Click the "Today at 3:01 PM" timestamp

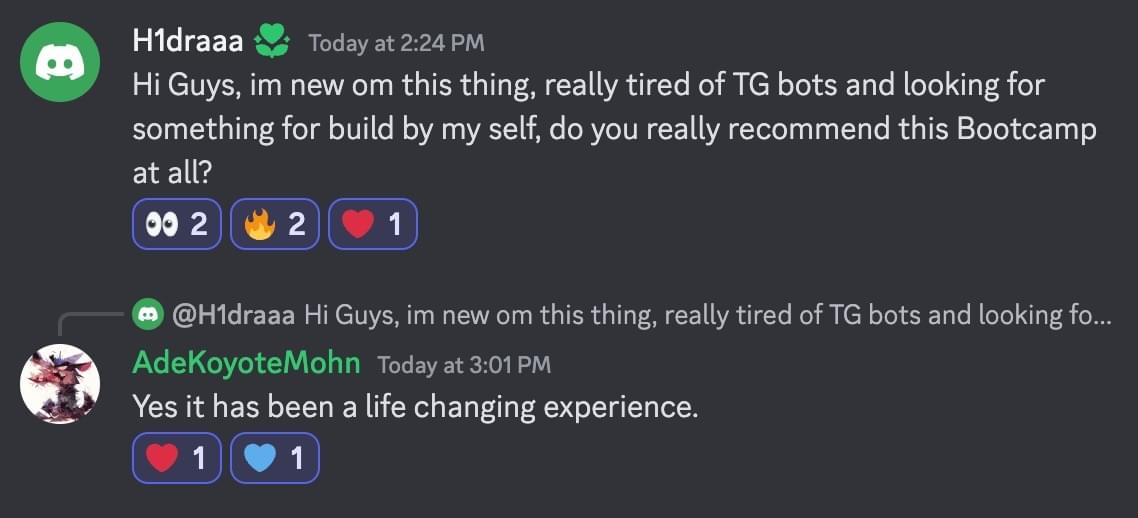click(464, 365)
